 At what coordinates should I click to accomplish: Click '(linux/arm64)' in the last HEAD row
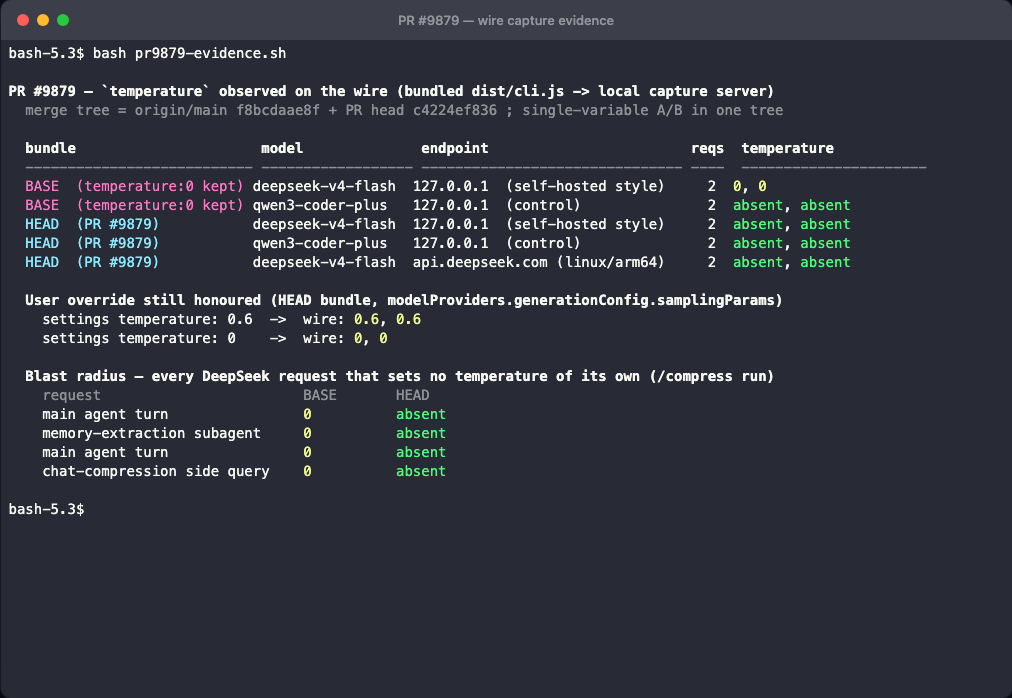click(x=611, y=262)
